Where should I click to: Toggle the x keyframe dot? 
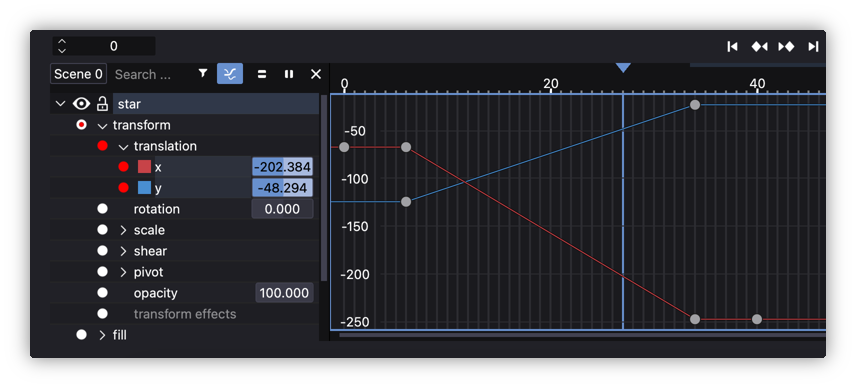click(x=123, y=166)
